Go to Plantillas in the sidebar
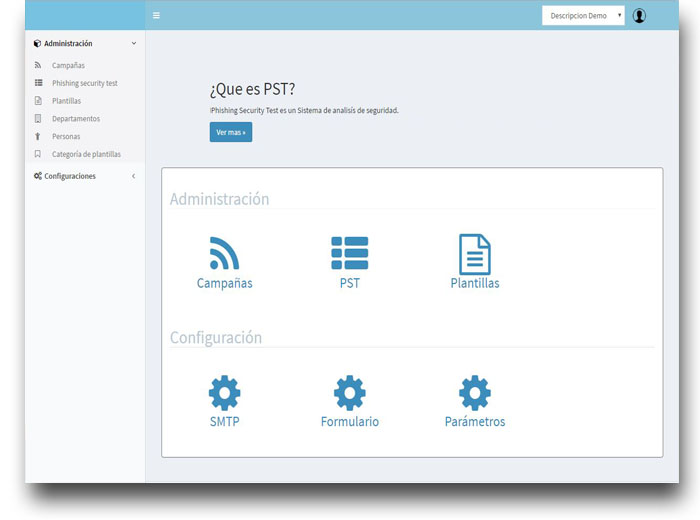This screenshot has height=520, width=700. pos(66,101)
